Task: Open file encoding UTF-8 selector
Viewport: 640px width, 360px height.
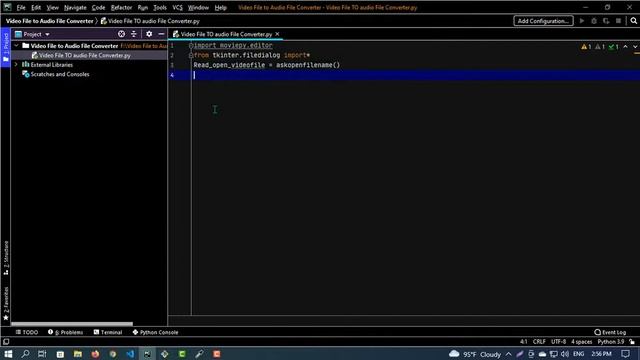Action: click(x=558, y=342)
